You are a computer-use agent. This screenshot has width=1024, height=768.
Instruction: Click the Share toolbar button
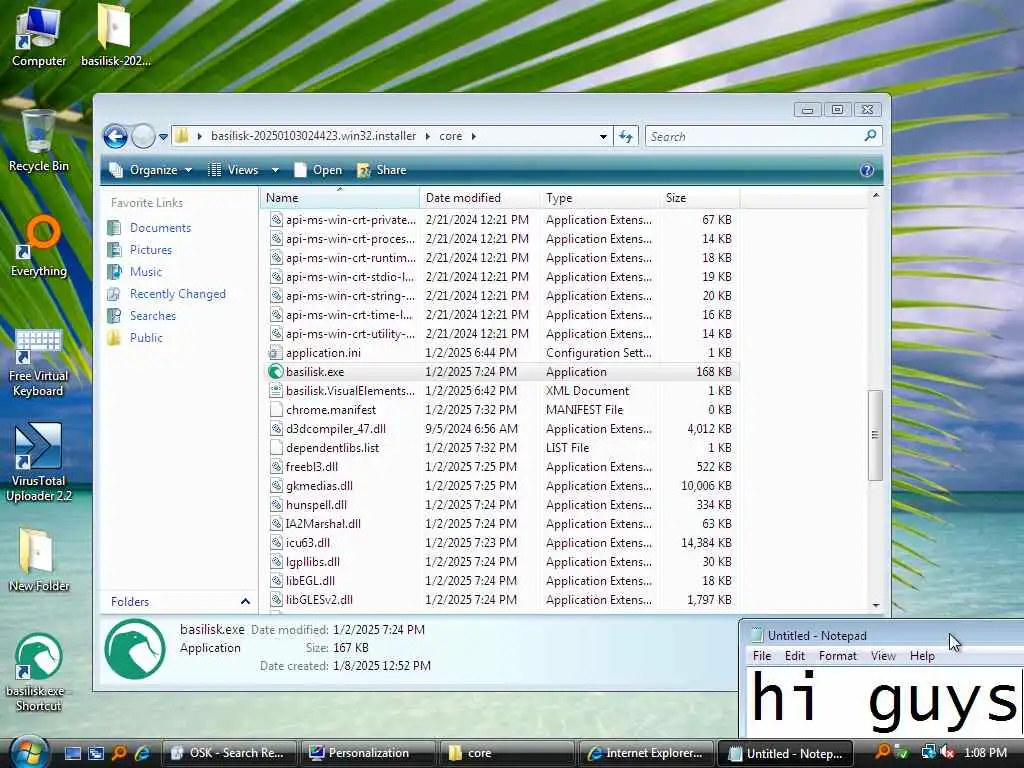coord(381,170)
